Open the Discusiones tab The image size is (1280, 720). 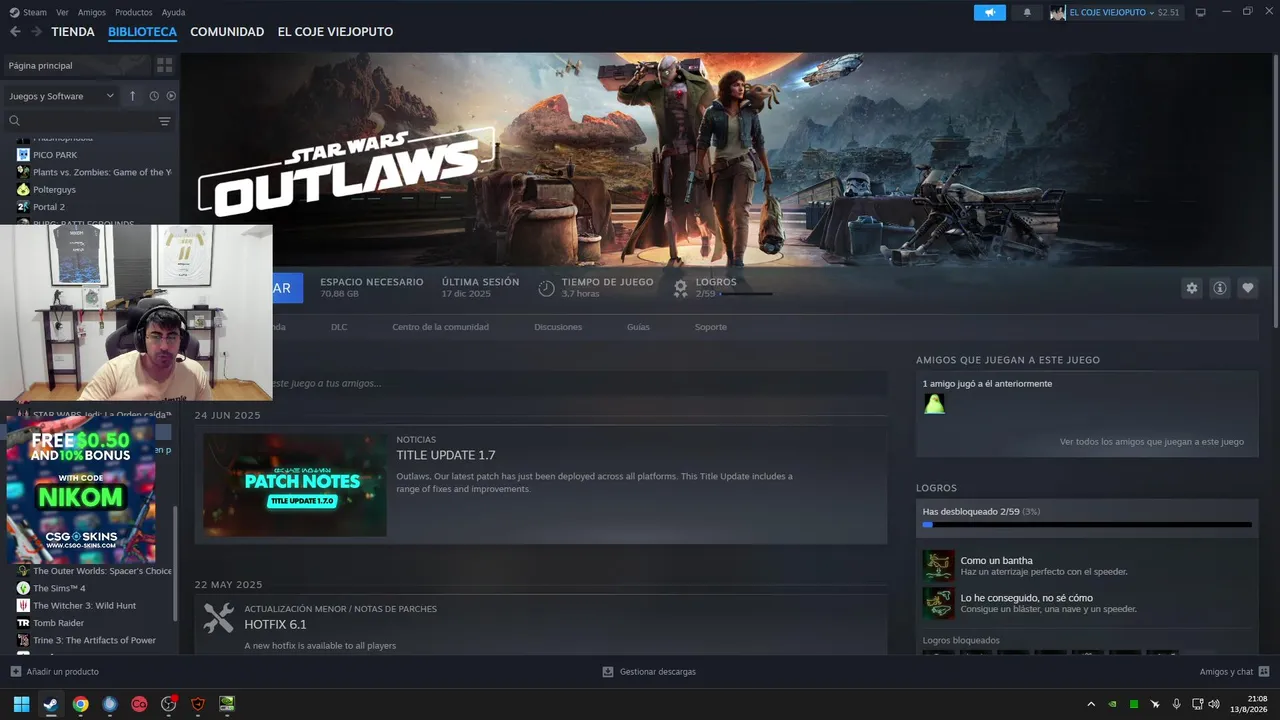(558, 327)
